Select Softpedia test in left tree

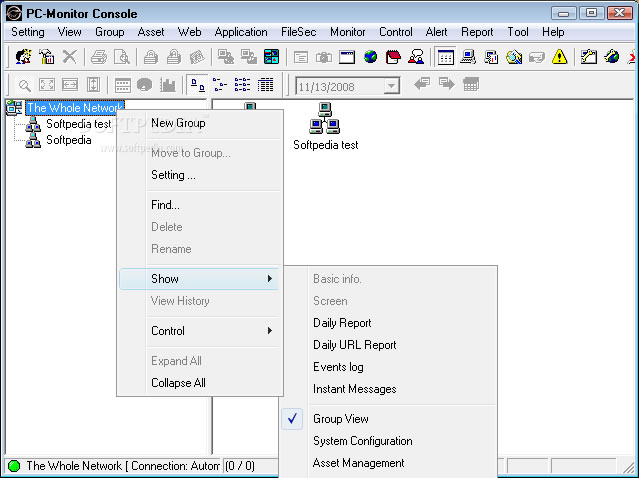(78, 123)
